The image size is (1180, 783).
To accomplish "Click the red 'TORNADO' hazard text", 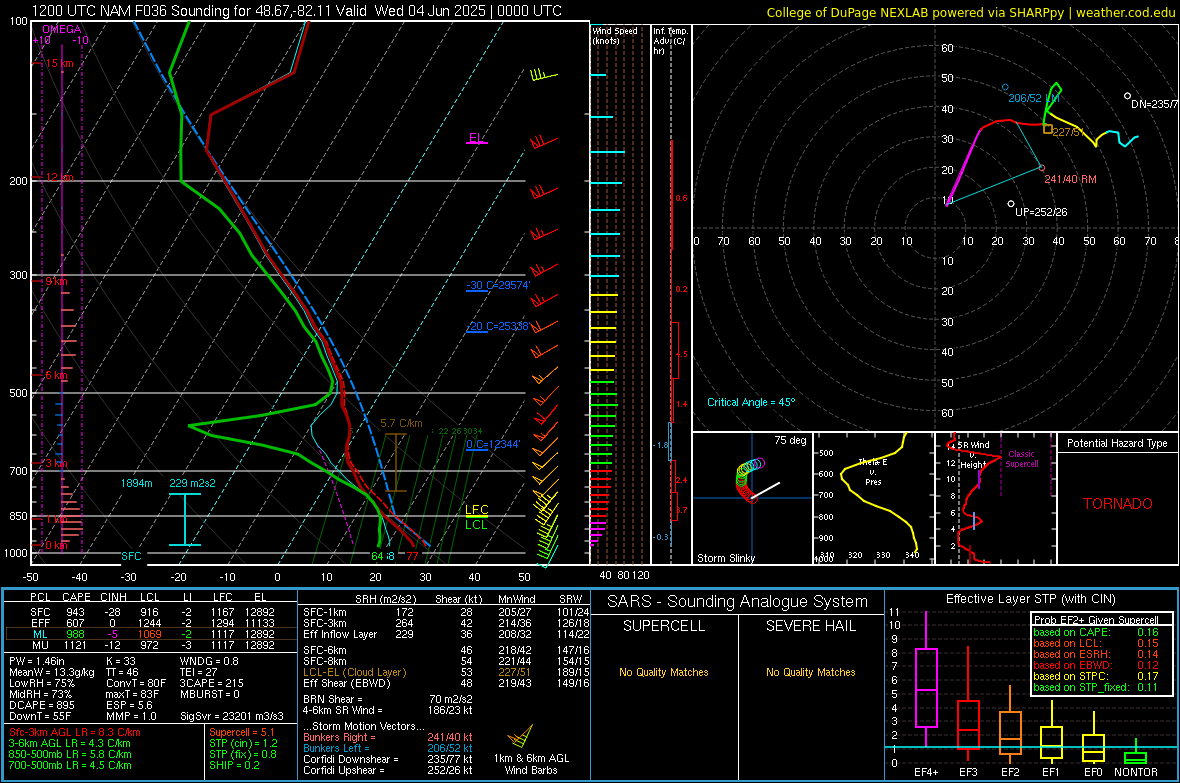I will 1118,504.
